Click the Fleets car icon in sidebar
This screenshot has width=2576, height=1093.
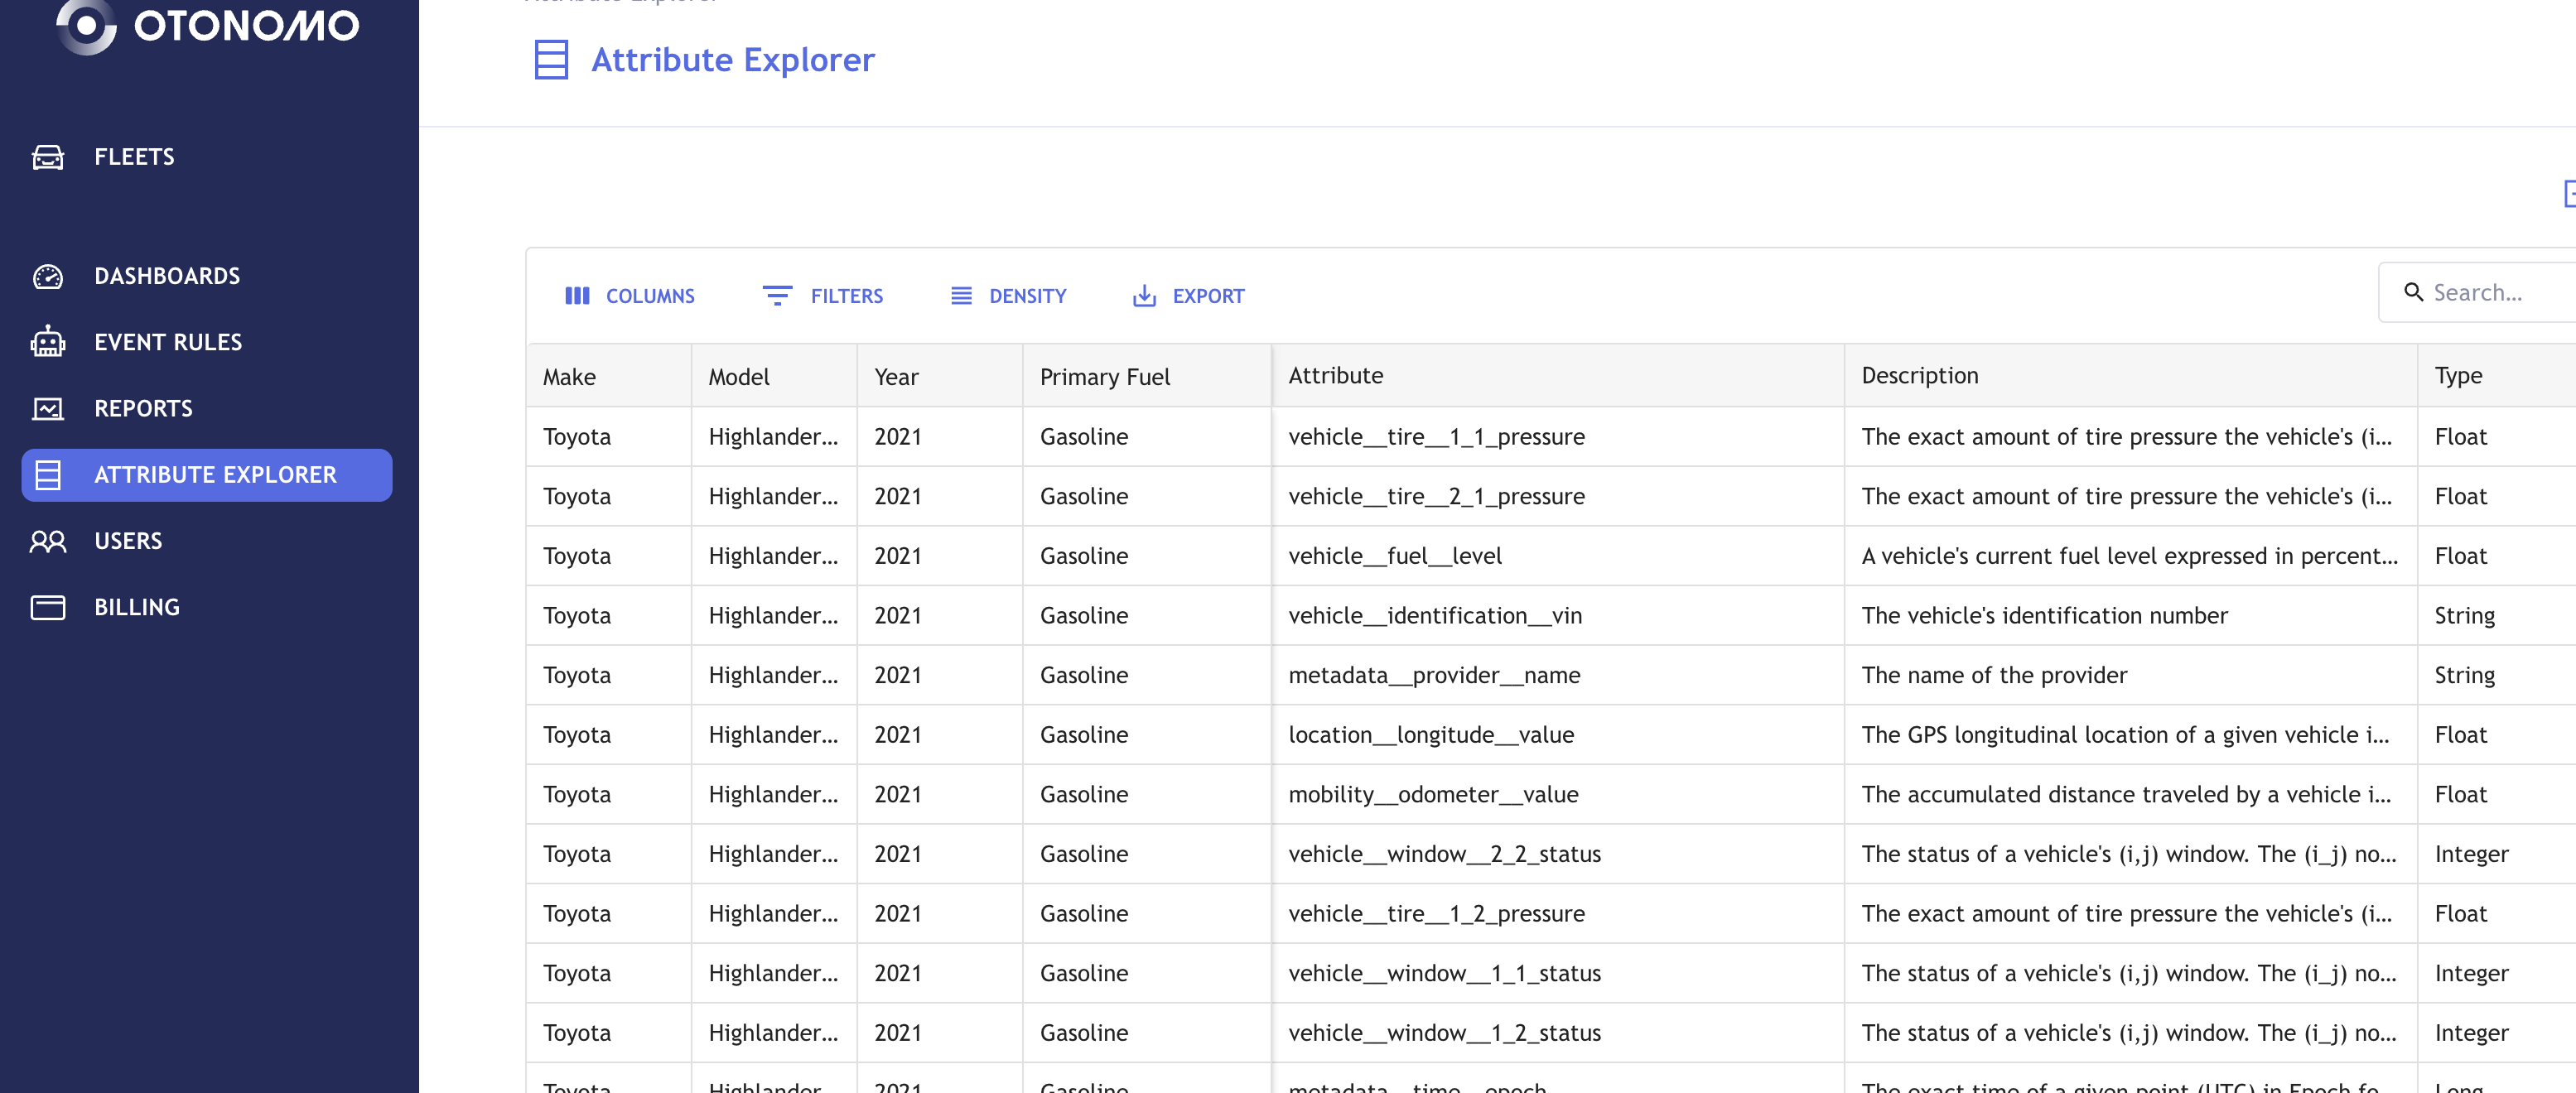(x=48, y=157)
